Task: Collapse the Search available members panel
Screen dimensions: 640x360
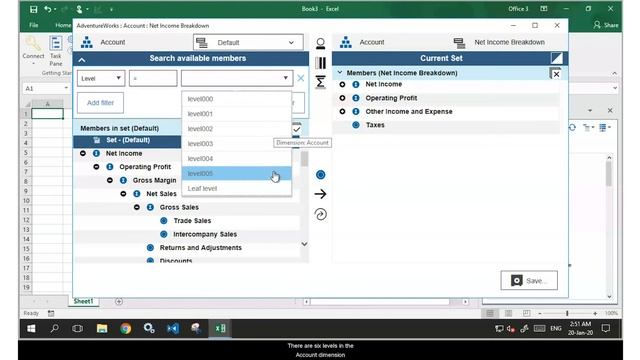Action: (82, 60)
